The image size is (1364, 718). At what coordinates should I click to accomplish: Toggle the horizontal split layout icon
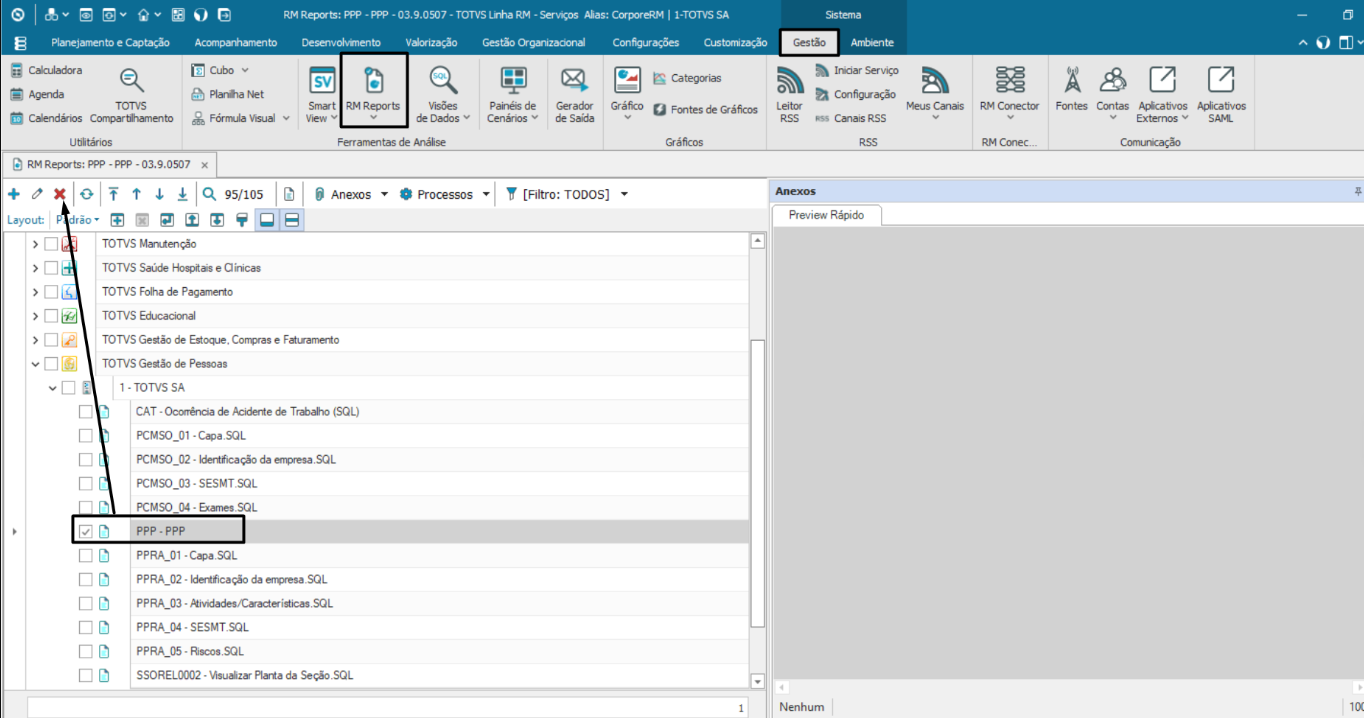click(292, 220)
